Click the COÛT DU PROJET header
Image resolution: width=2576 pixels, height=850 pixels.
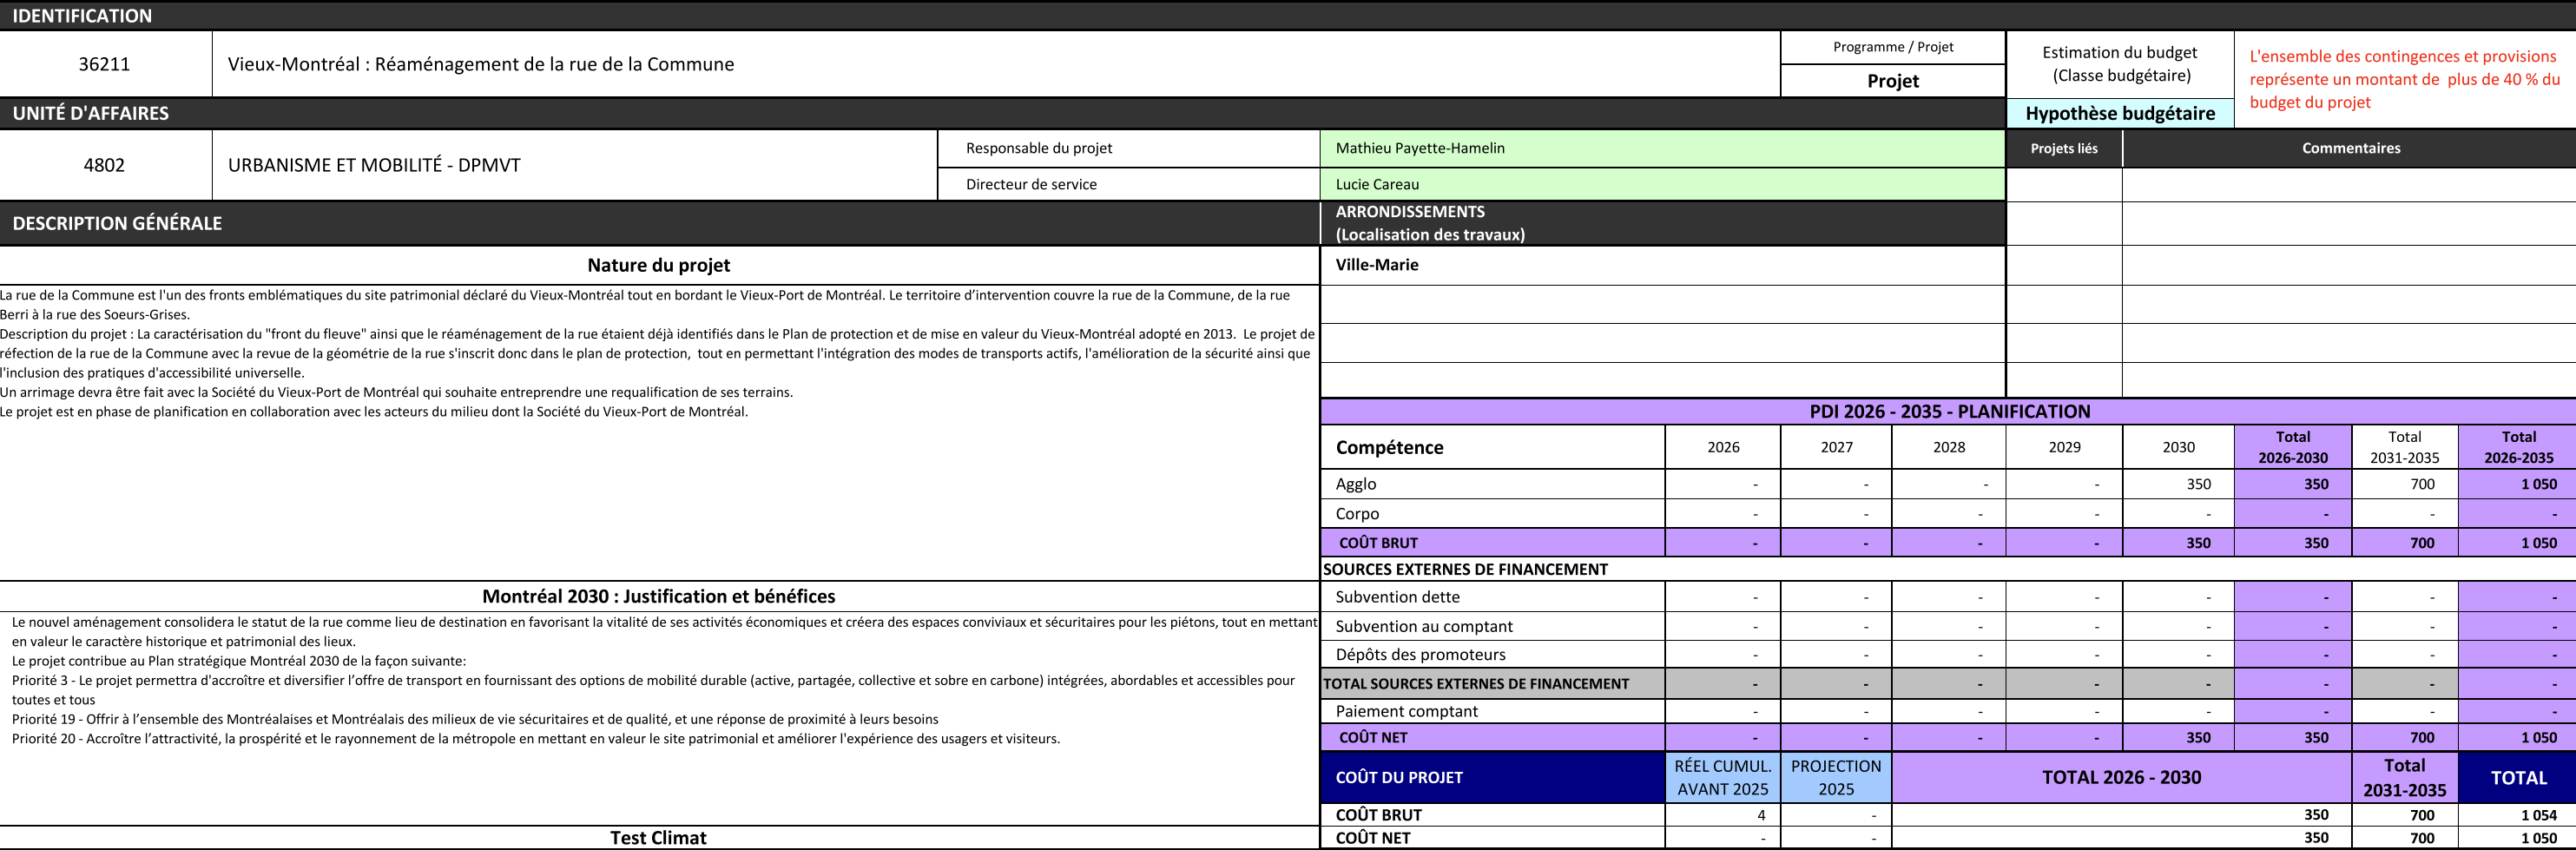(x=1398, y=777)
